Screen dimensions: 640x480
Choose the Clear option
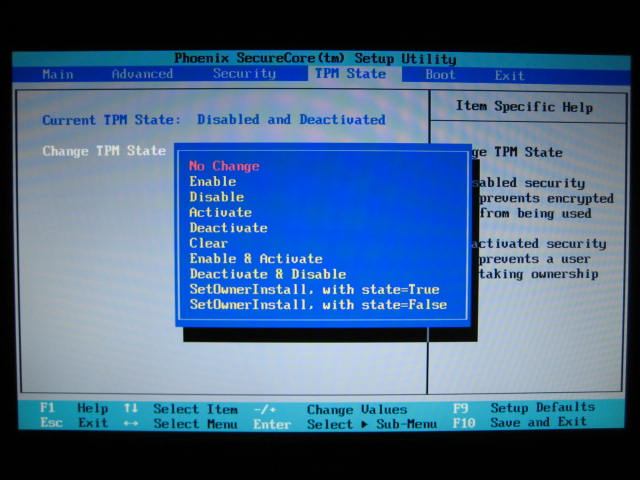(x=208, y=243)
